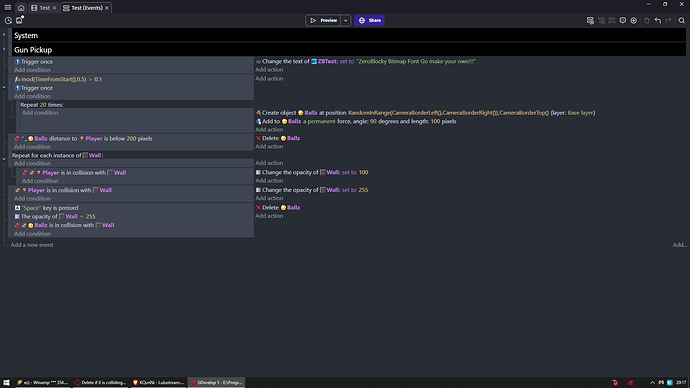Open the hamburger main menu
Viewport: 690px width, 388px height.
pos(8,7)
